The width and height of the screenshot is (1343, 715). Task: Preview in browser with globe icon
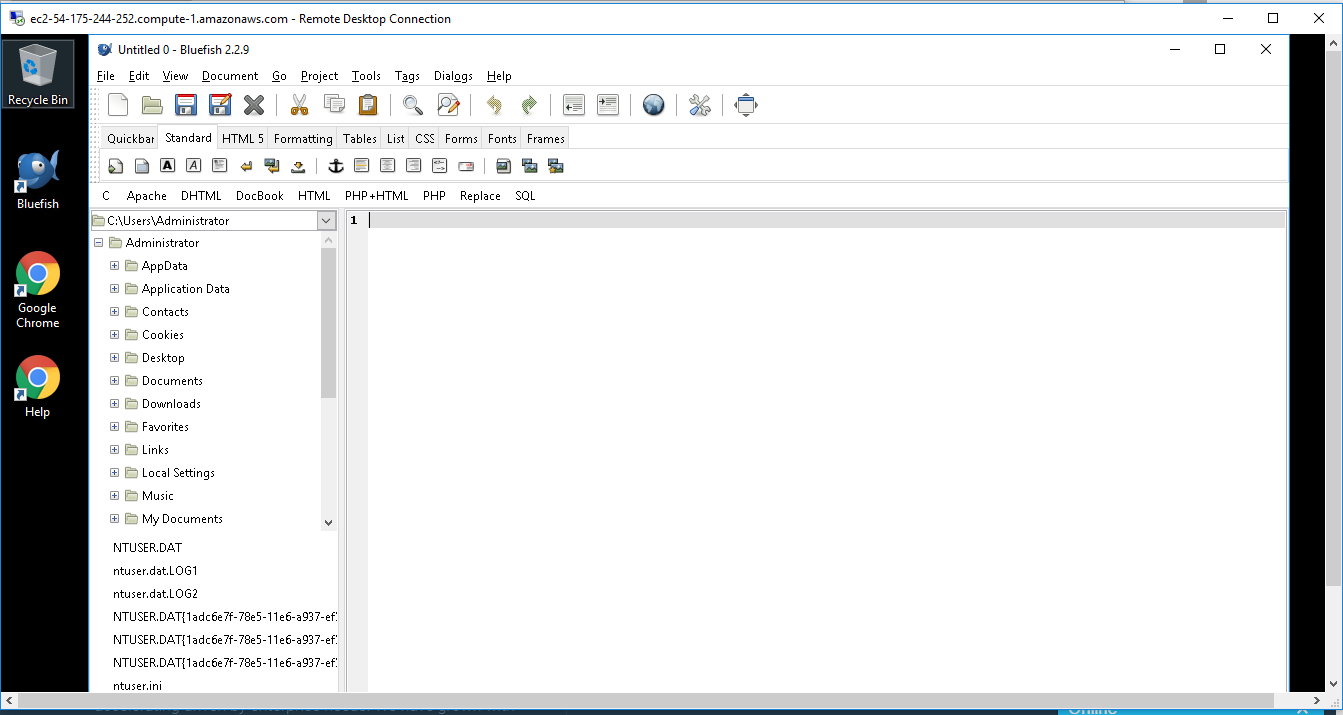tap(653, 105)
